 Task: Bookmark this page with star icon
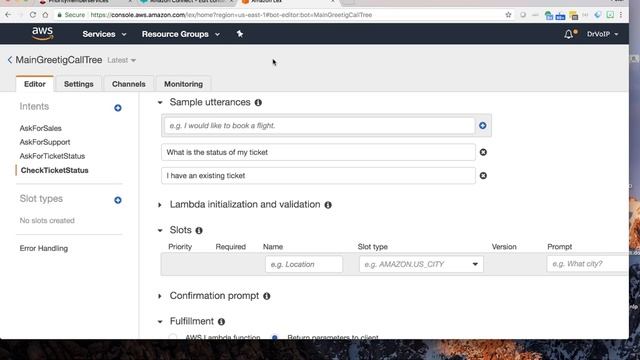tap(508, 15)
